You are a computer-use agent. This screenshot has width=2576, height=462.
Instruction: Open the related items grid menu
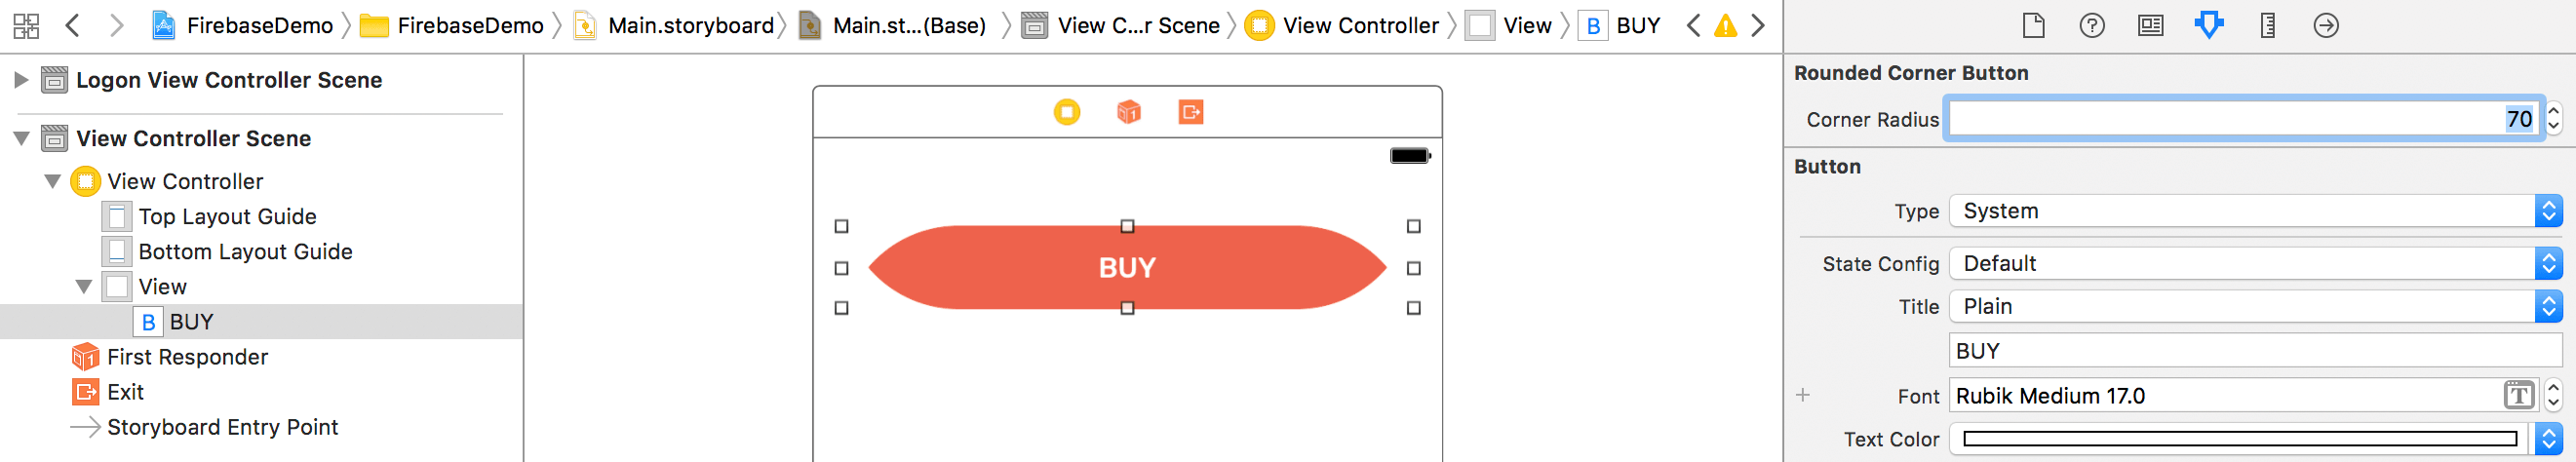coord(26,26)
